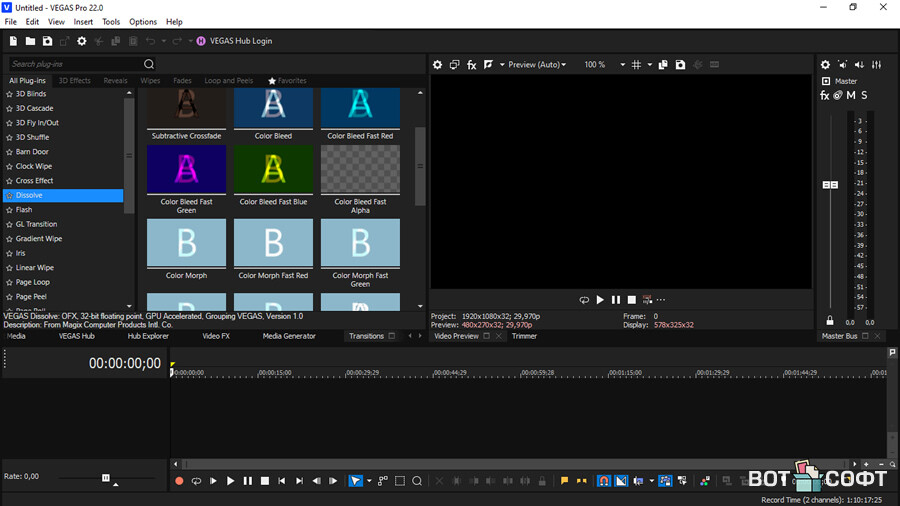900x506 pixels.
Task: Click VEGAS Hub Login
Action: [234, 41]
